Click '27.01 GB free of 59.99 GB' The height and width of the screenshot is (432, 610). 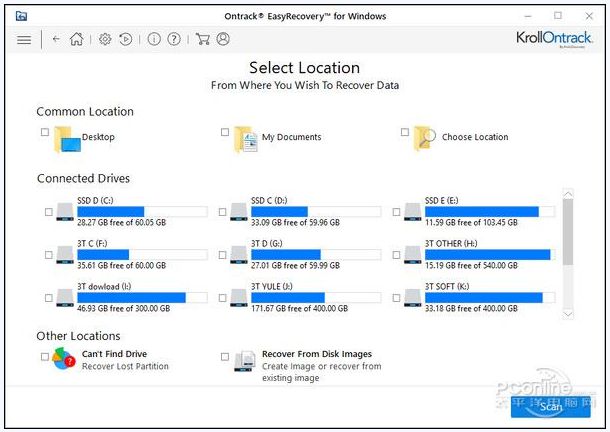pos(295,265)
